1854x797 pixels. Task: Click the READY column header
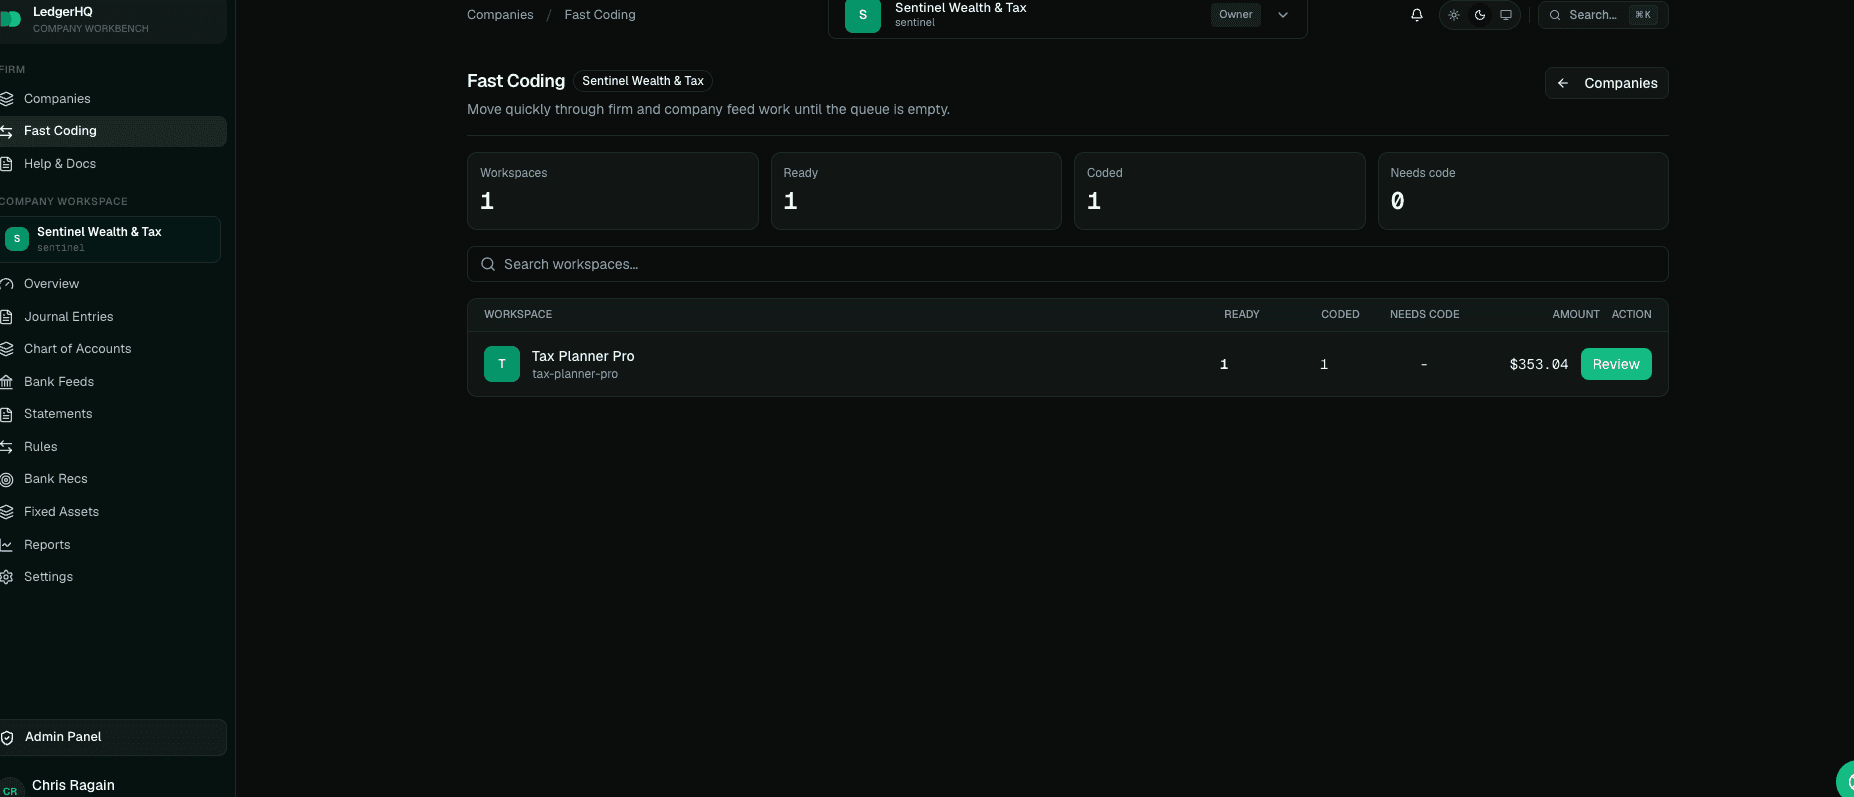pos(1242,314)
